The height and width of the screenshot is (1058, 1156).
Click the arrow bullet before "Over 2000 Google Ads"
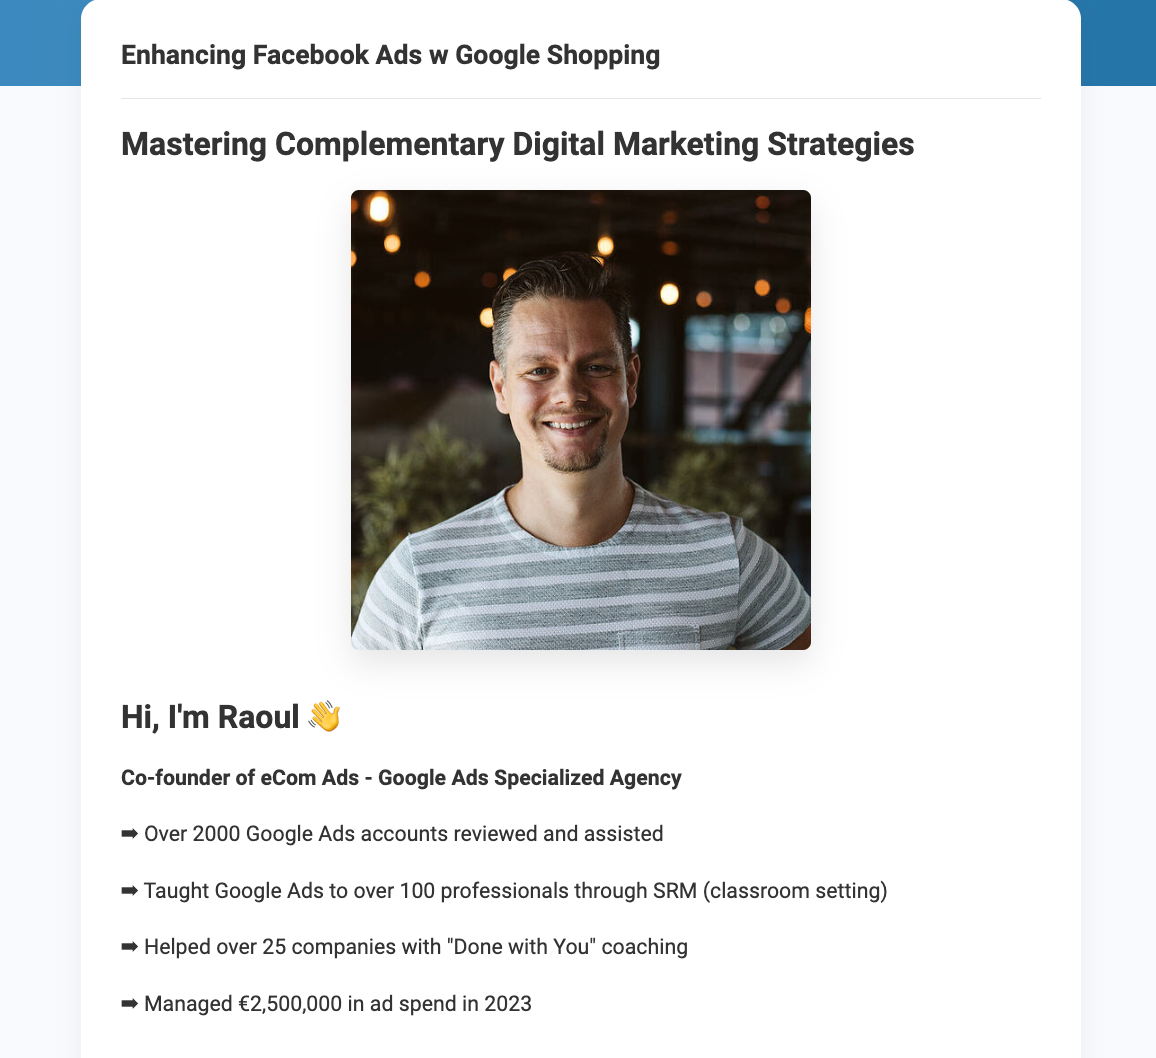[130, 834]
